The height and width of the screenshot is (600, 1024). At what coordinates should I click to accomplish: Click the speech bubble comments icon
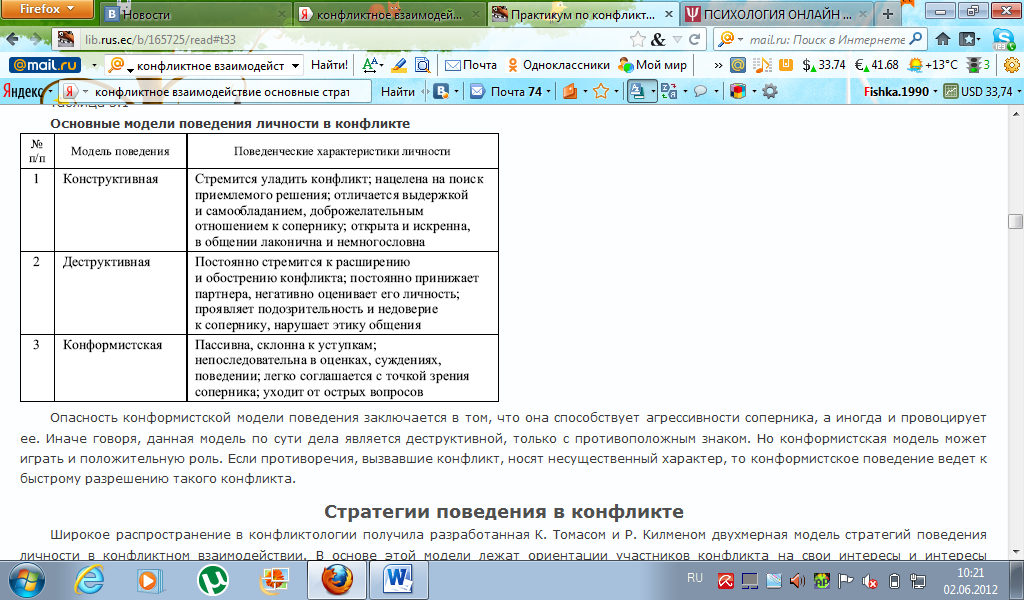pos(701,91)
